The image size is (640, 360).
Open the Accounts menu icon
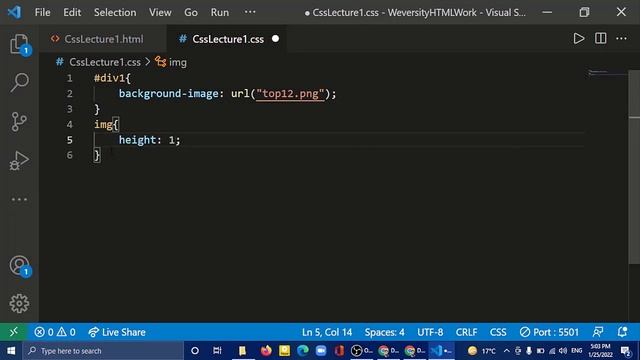[x=19, y=266]
